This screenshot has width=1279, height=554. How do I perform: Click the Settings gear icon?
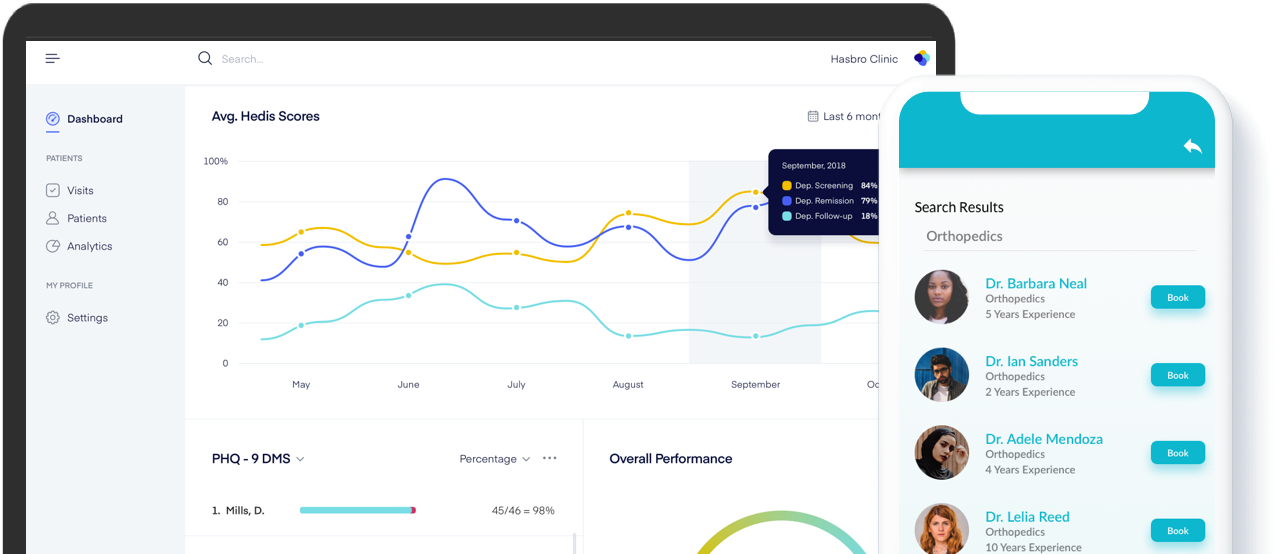point(53,318)
